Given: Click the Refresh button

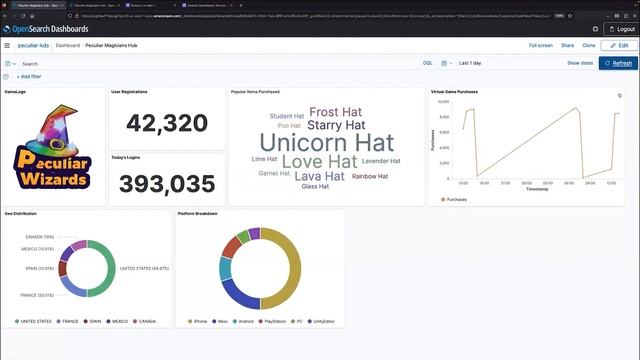Looking at the screenshot, I should pyautogui.click(x=618, y=63).
